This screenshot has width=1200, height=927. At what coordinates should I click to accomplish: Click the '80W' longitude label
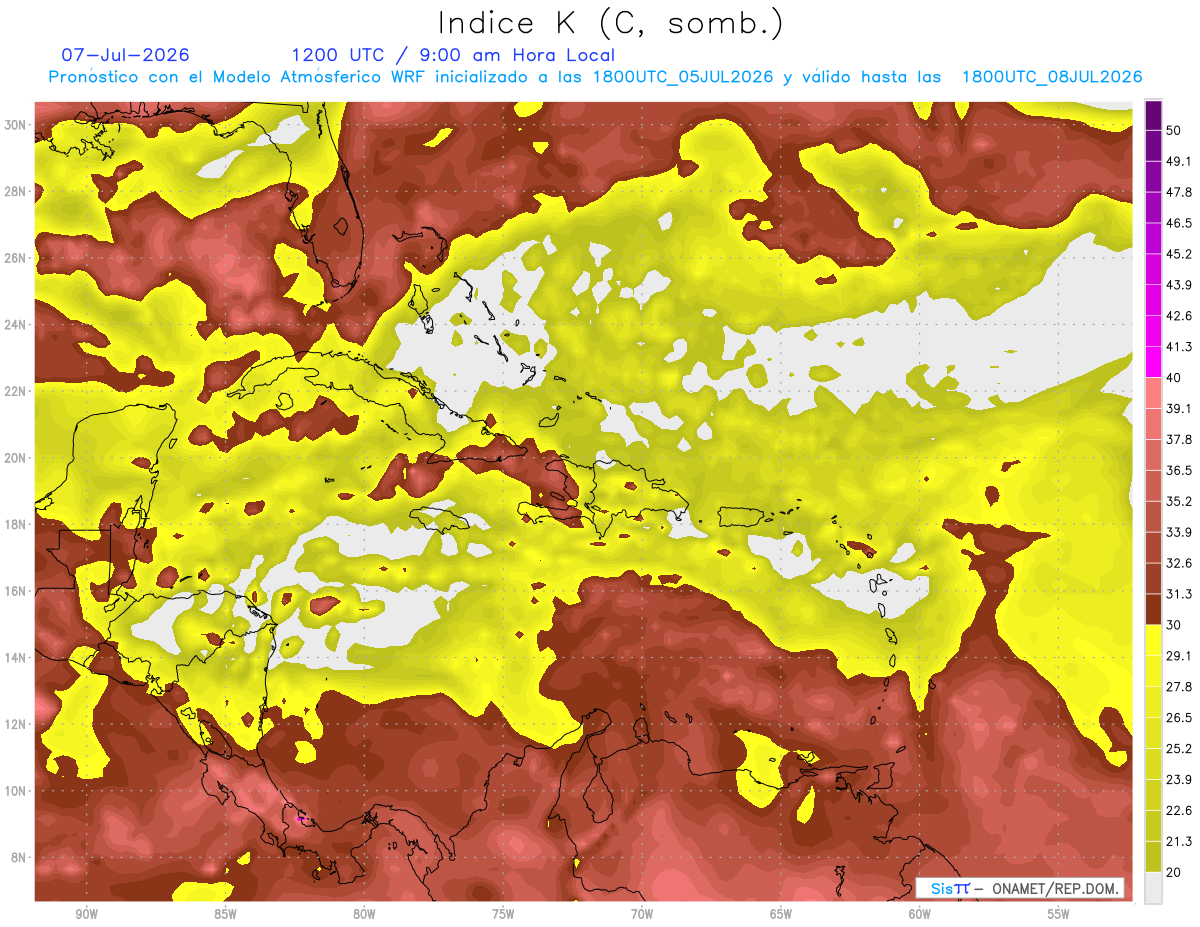(364, 914)
